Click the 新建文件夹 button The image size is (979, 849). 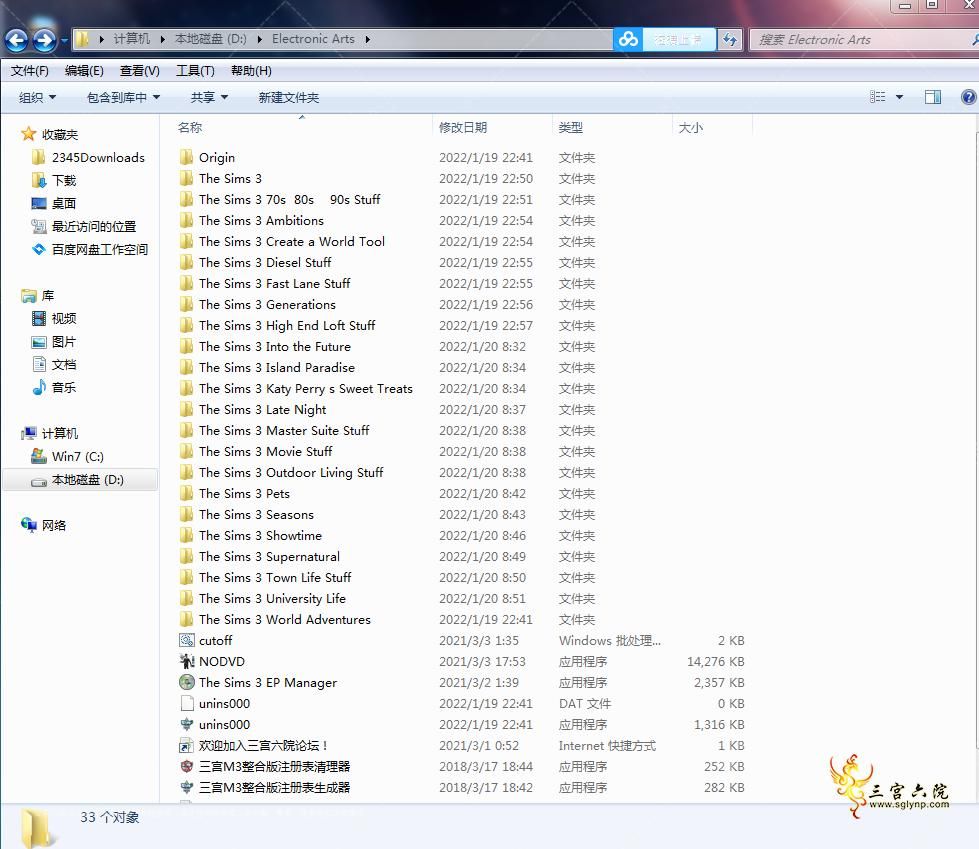(x=288, y=97)
